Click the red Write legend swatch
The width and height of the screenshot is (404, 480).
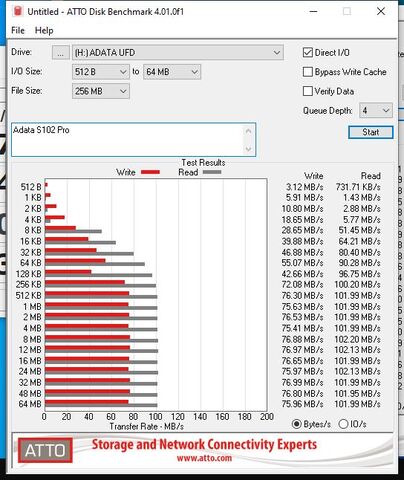pyautogui.click(x=150, y=172)
